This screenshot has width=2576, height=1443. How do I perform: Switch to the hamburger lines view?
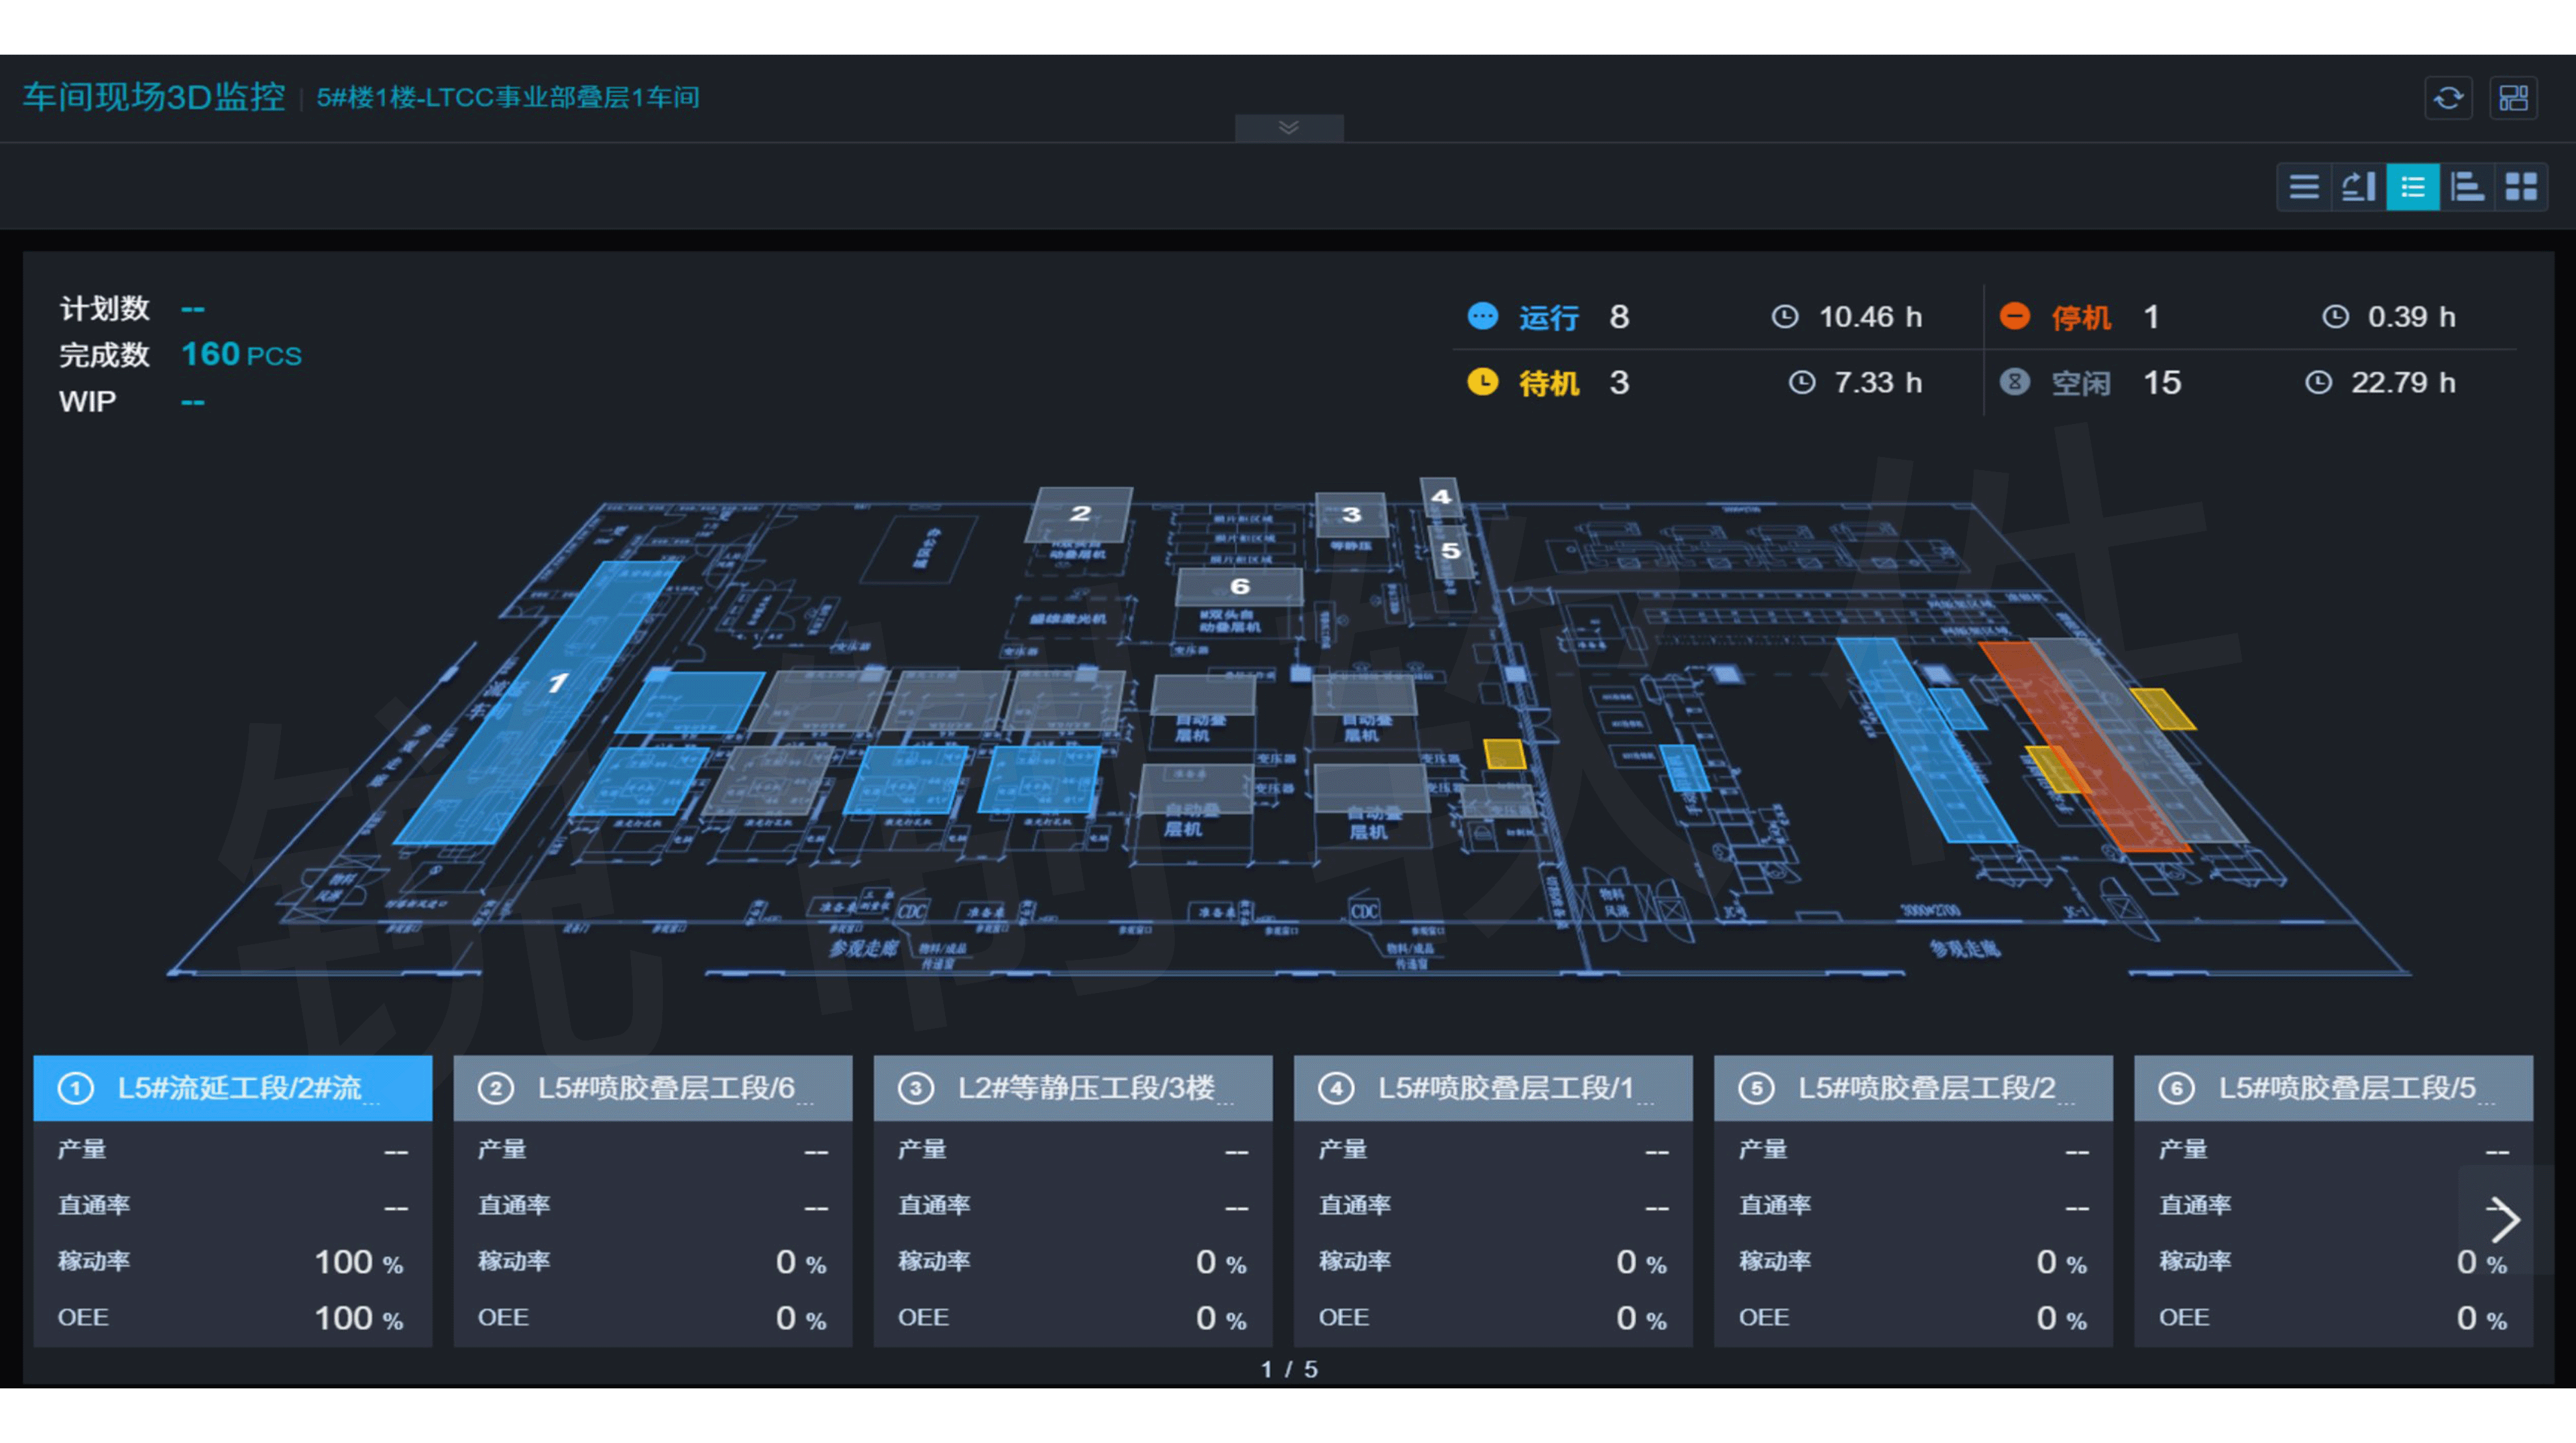(2304, 187)
